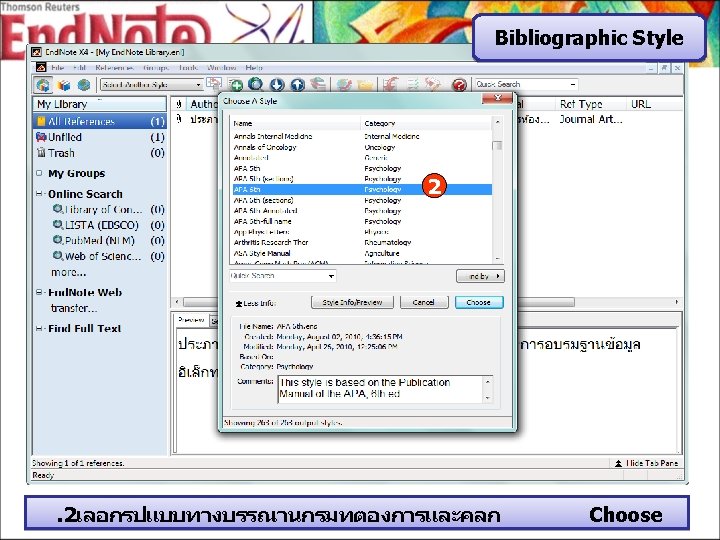
Task: Select the Preview tab in tab pane
Action: (x=191, y=320)
